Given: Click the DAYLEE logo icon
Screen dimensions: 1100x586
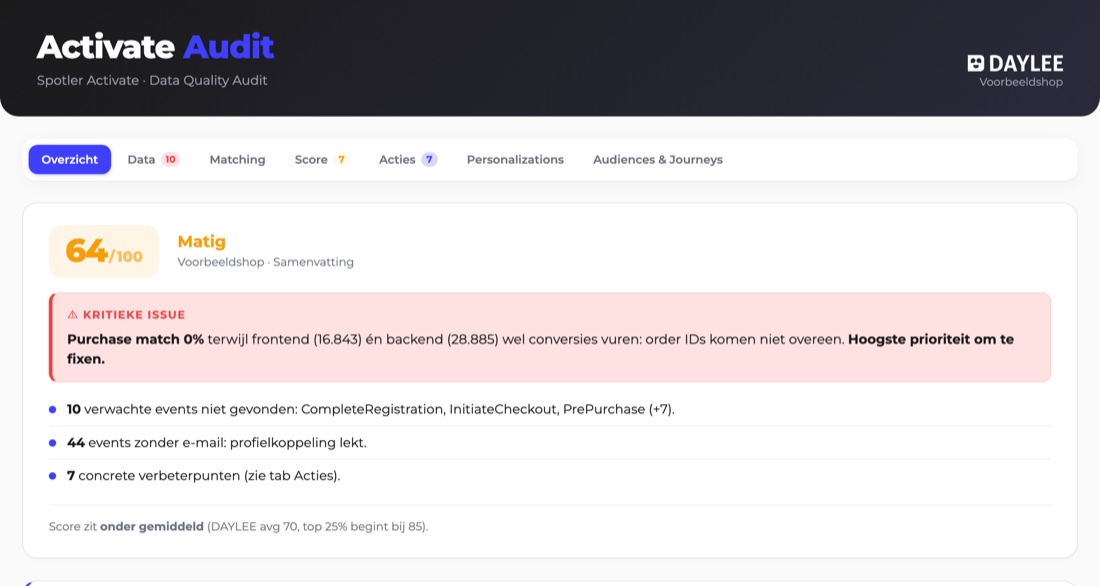Looking at the screenshot, I should [x=975, y=63].
